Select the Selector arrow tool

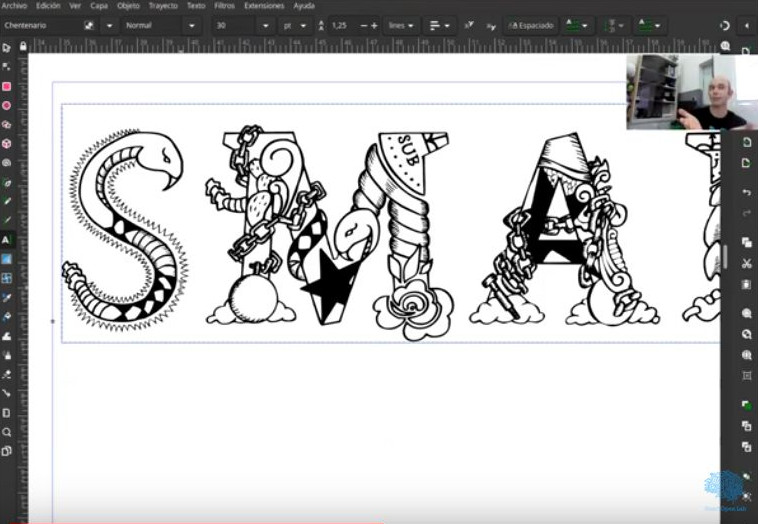[x=7, y=47]
